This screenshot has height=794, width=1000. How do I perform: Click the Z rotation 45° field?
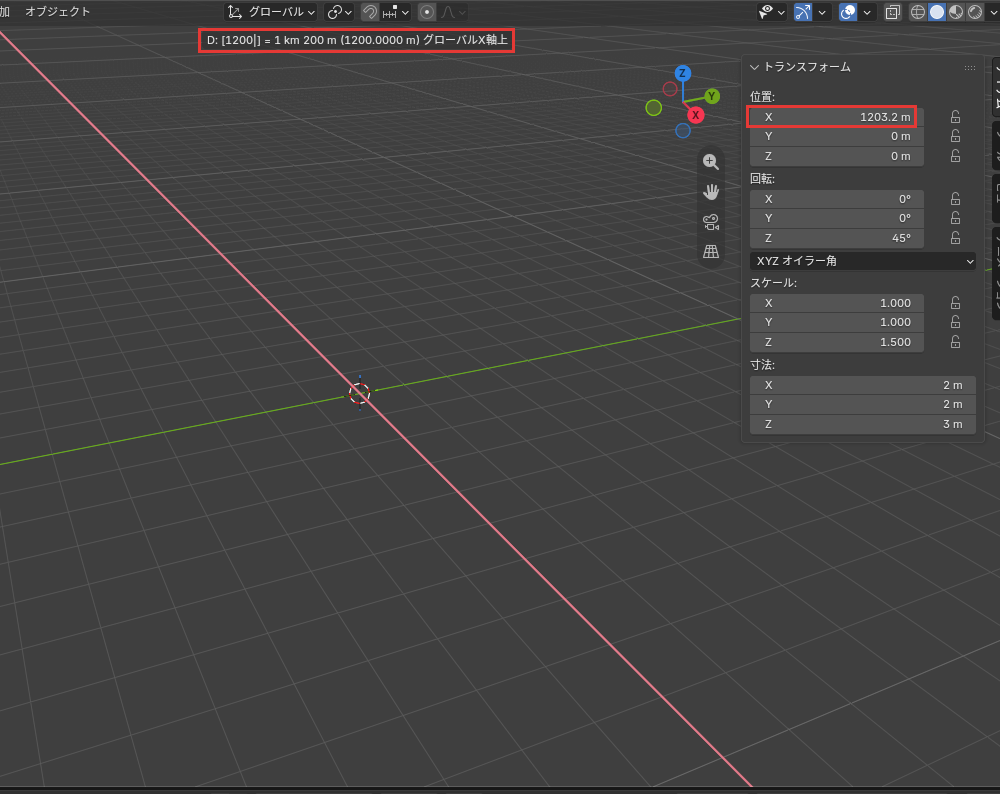coord(836,238)
